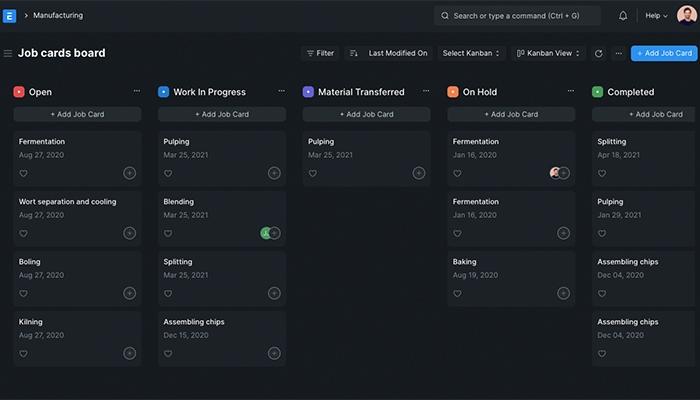
Task: Click the blue Add Job Card button
Action: [x=664, y=53]
